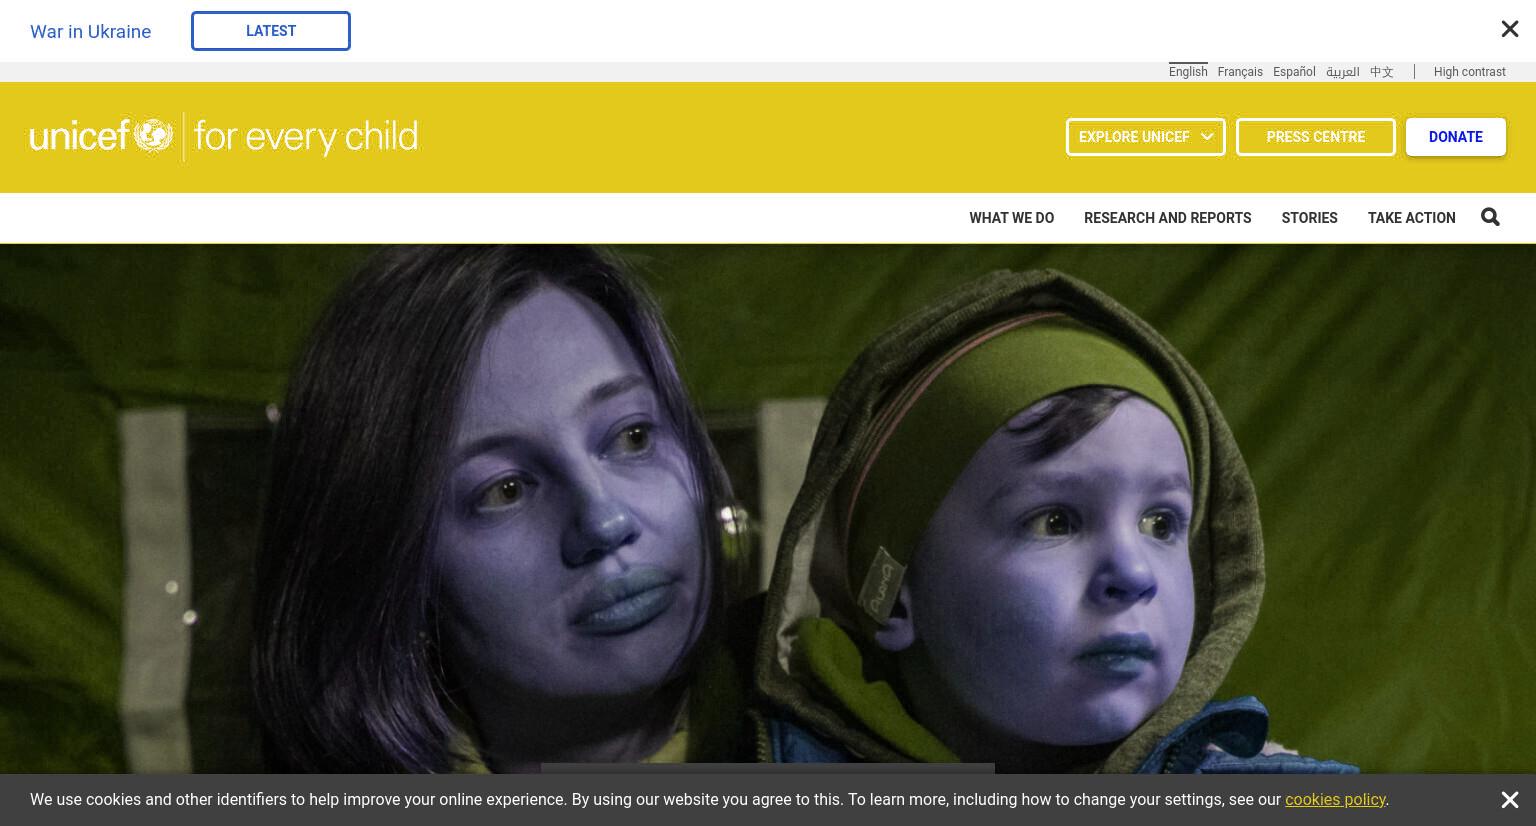Screen dimensions: 1536x826
Task: Select the Arabic language option
Action: coord(1342,72)
